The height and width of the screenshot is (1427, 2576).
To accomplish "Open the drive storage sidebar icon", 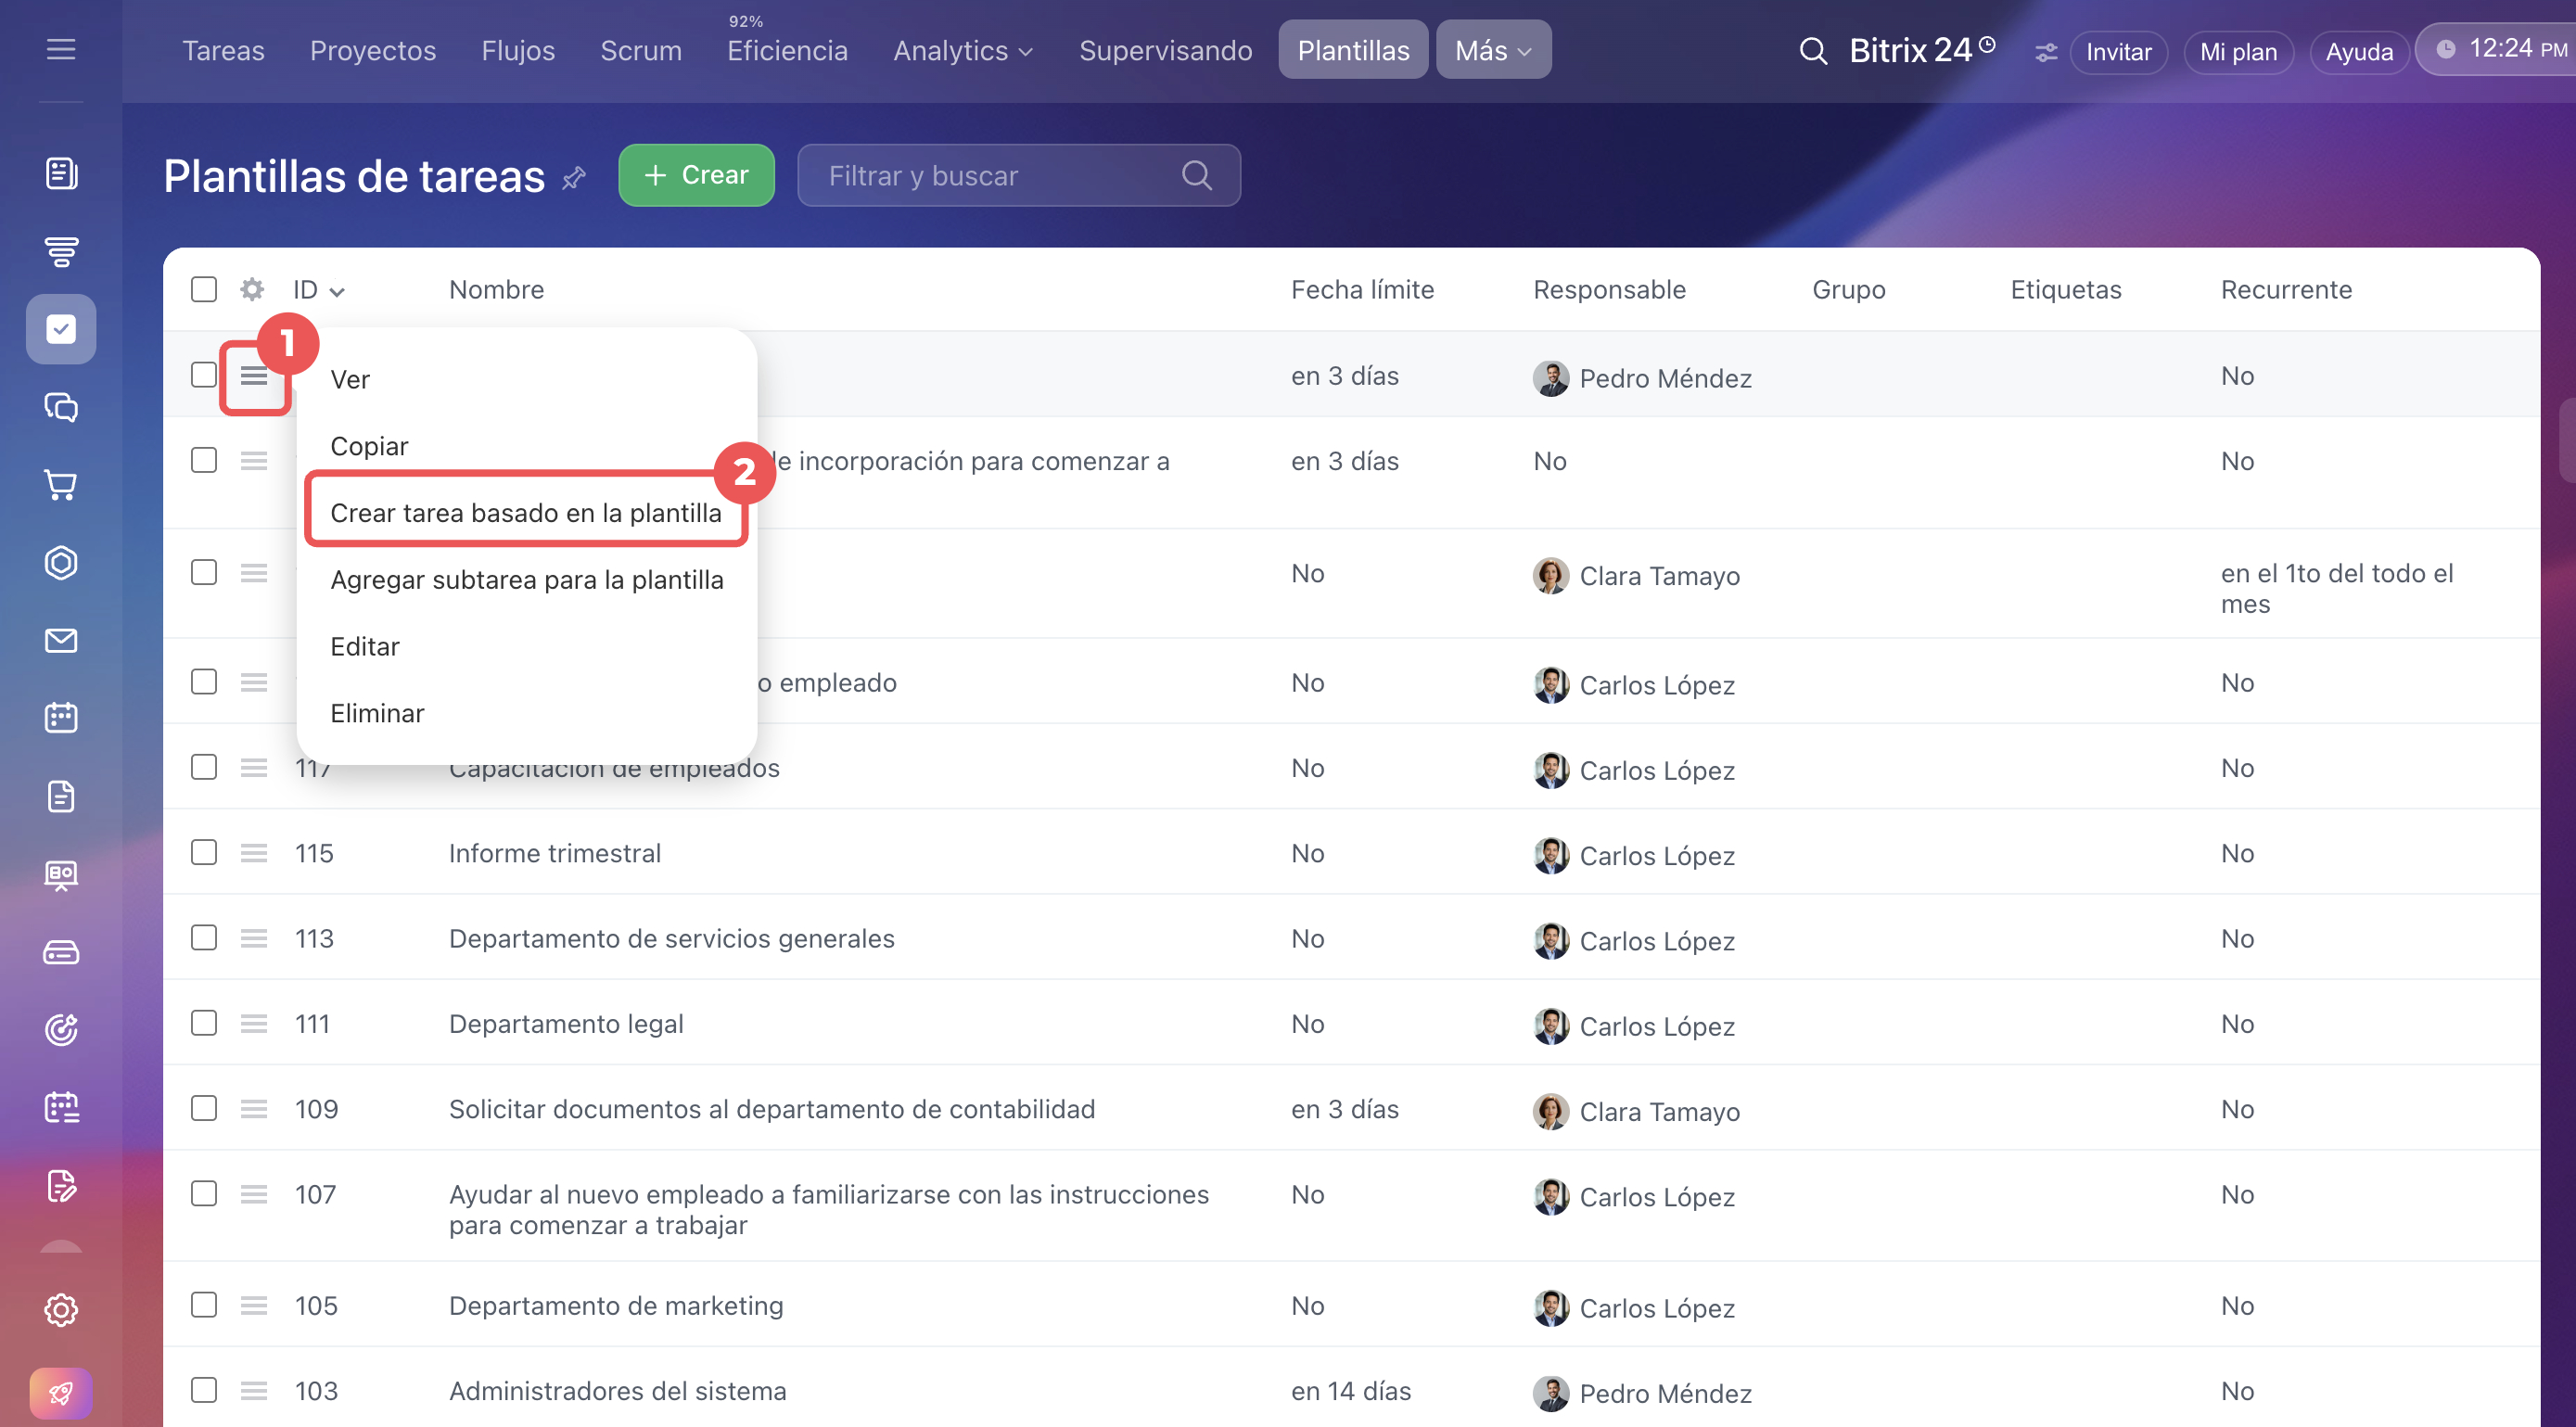I will point(61,952).
